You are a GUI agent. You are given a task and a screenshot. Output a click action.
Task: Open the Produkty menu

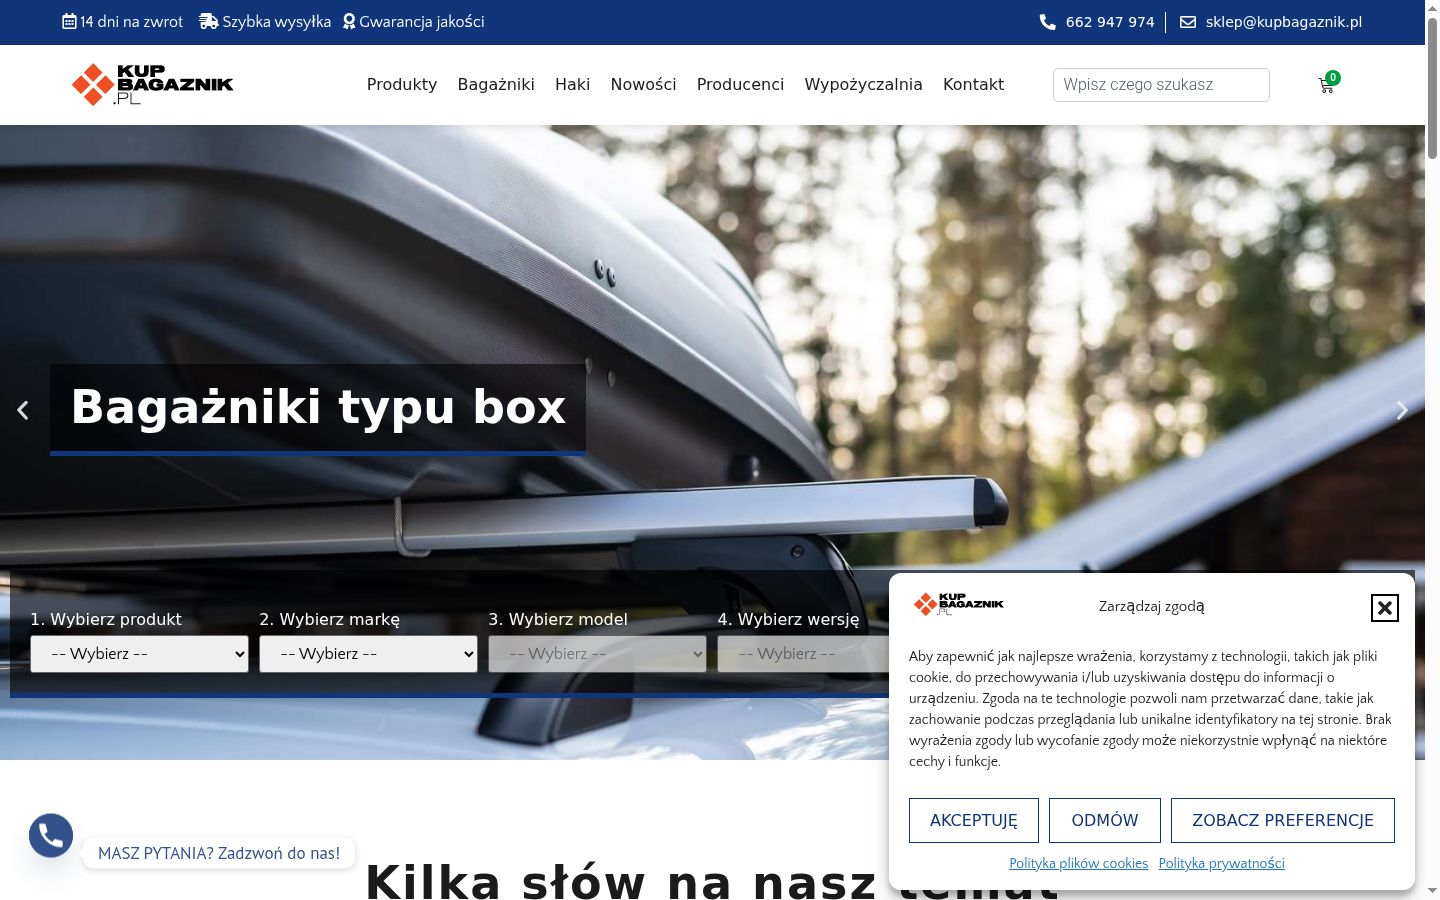pyautogui.click(x=402, y=85)
